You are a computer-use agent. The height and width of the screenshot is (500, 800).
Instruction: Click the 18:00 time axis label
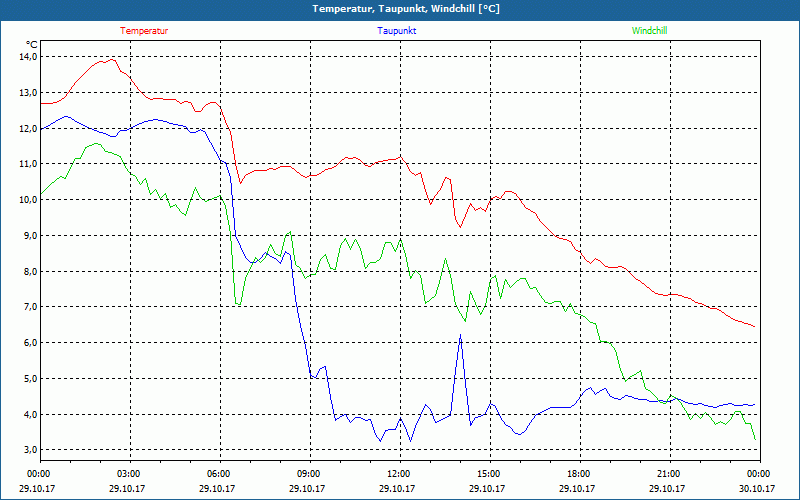580,474
